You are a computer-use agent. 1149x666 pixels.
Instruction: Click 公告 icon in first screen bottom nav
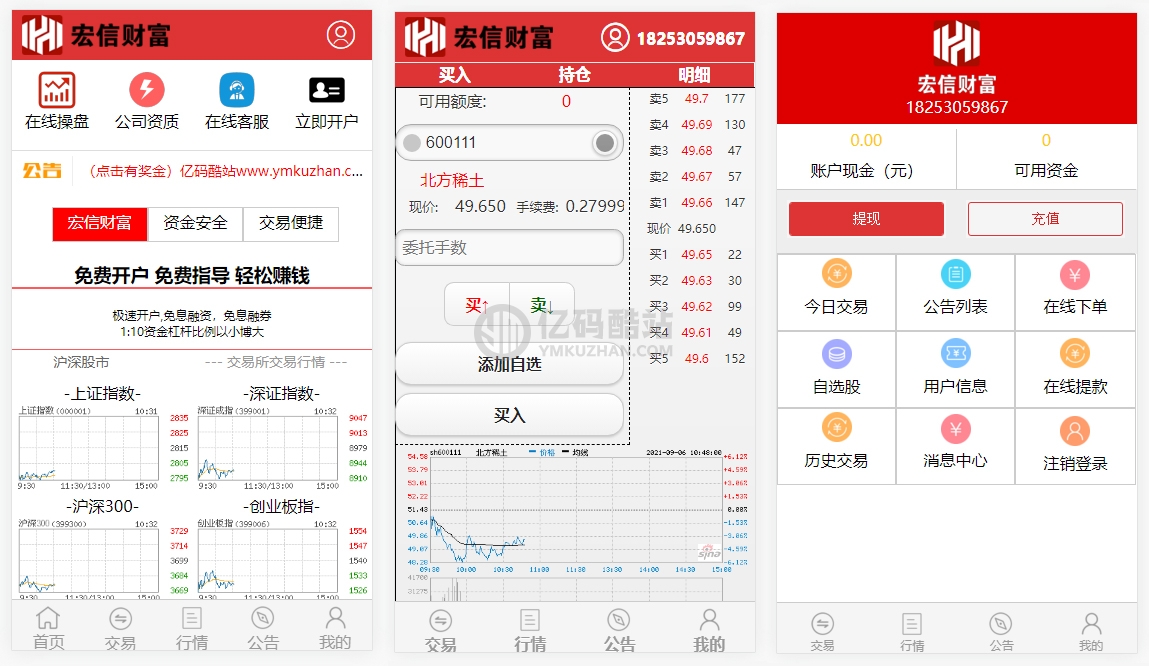click(262, 618)
